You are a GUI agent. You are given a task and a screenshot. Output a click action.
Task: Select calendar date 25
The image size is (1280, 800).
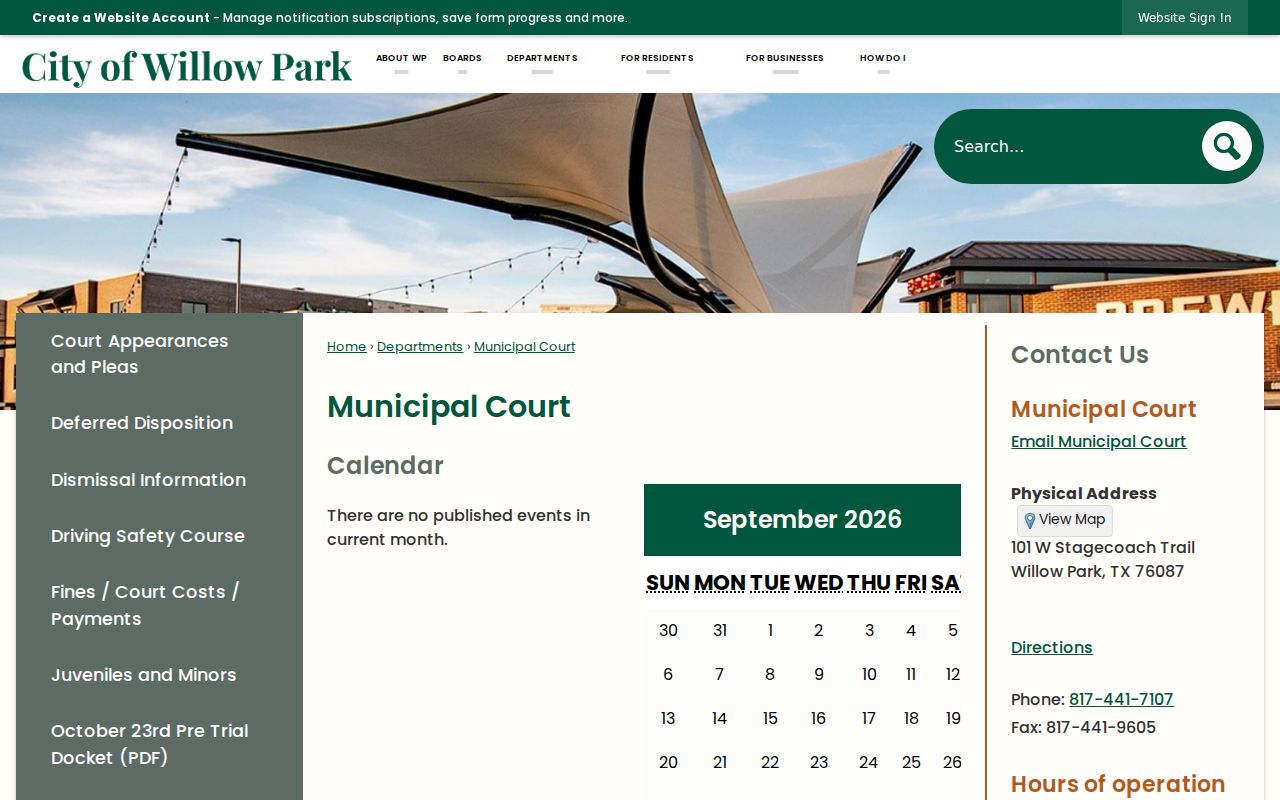911,763
